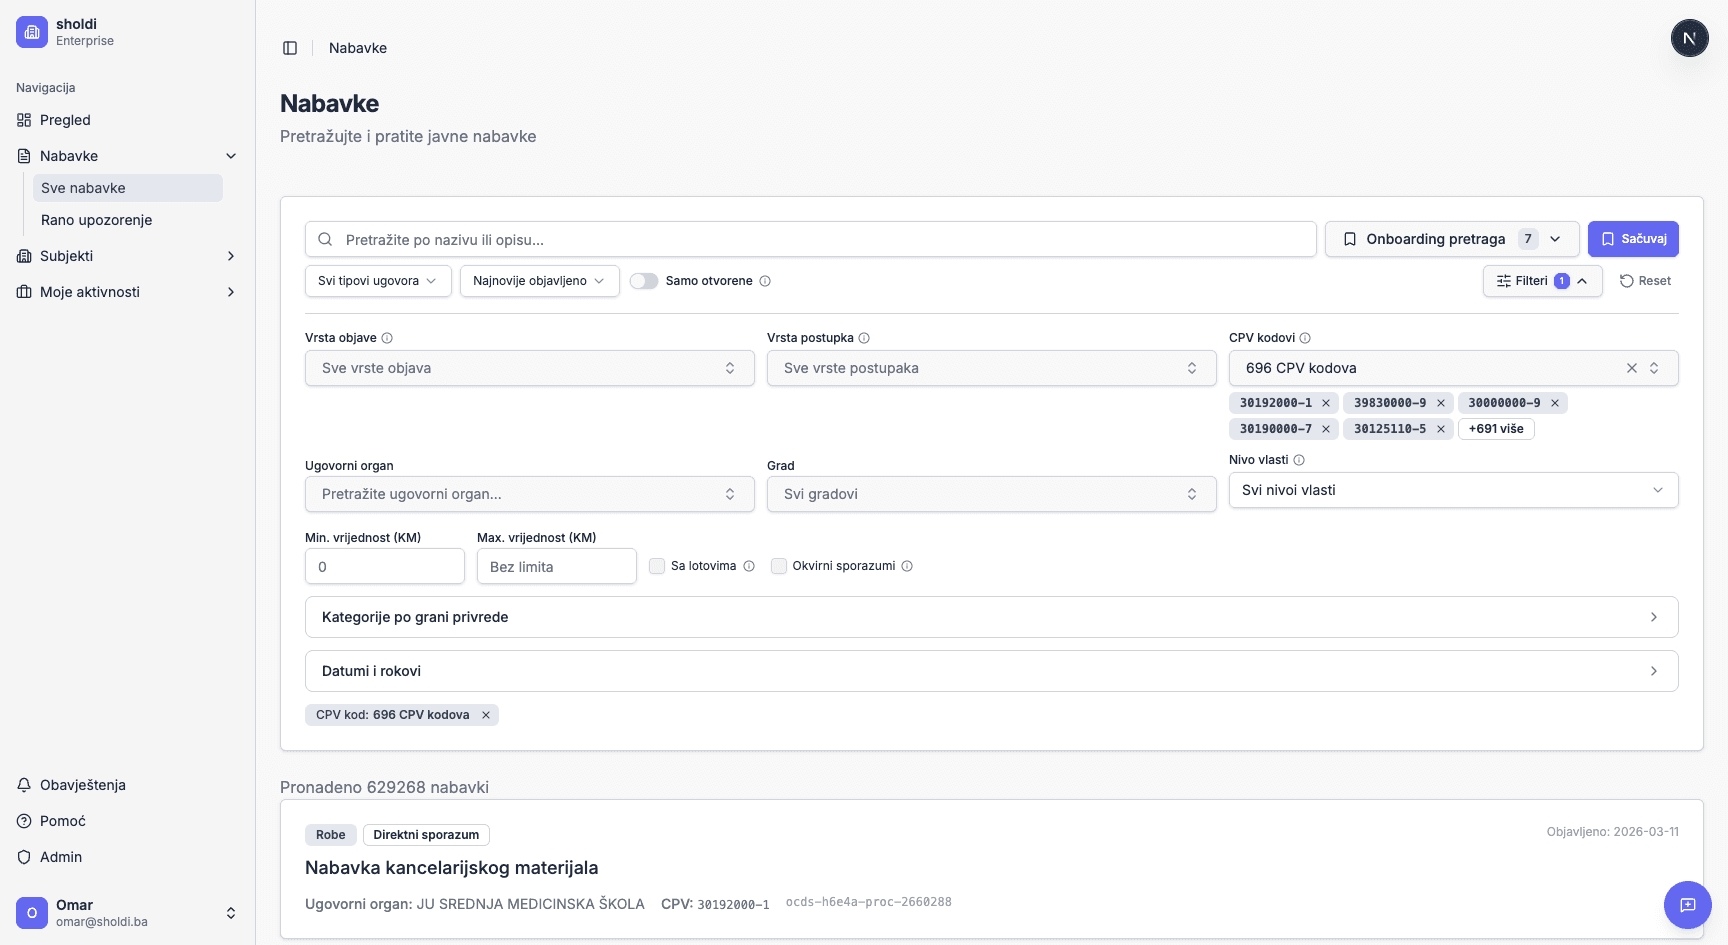Open the chat support bubble
The height and width of the screenshot is (945, 1728).
pos(1687,905)
